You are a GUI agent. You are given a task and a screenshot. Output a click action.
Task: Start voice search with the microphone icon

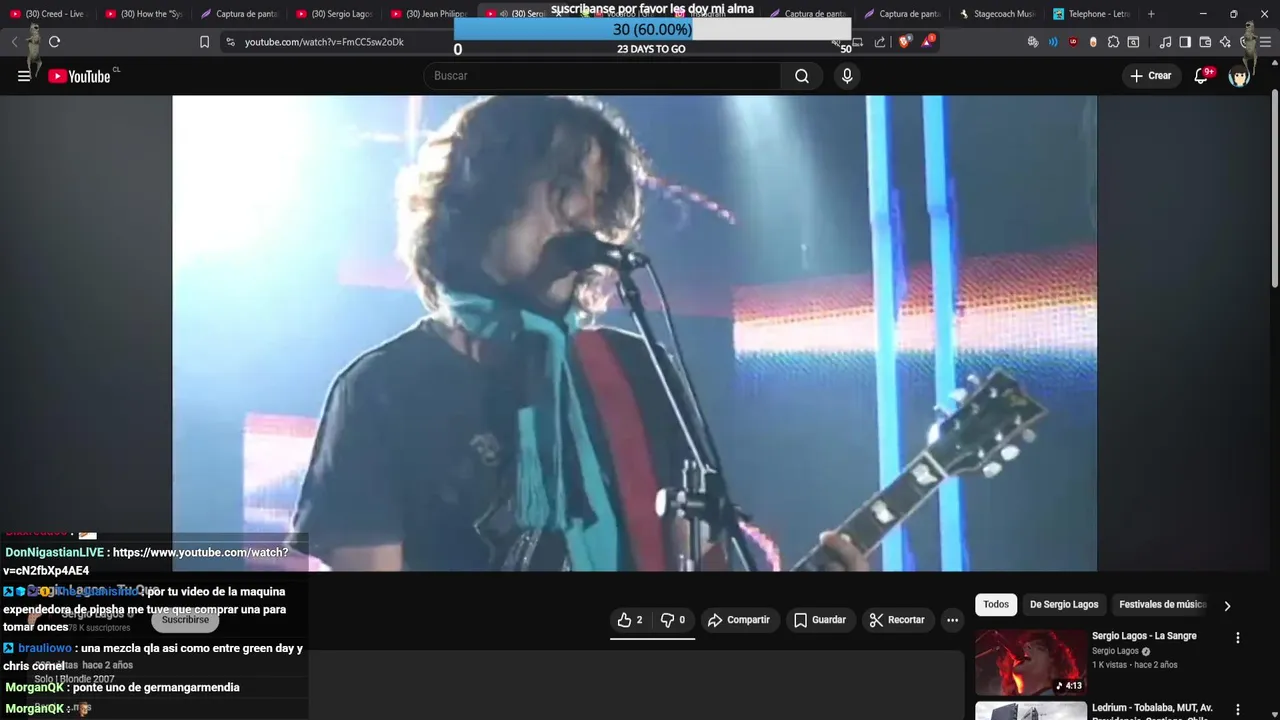click(847, 76)
